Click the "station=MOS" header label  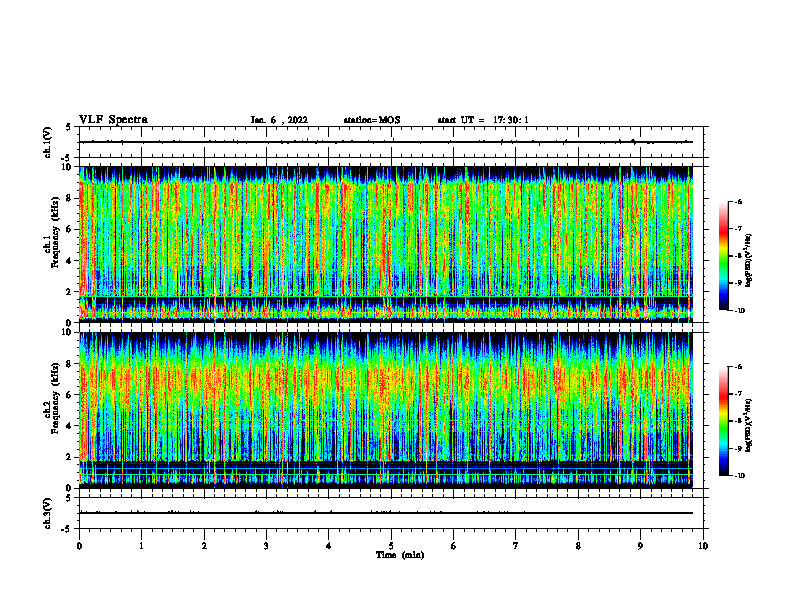coord(372,120)
